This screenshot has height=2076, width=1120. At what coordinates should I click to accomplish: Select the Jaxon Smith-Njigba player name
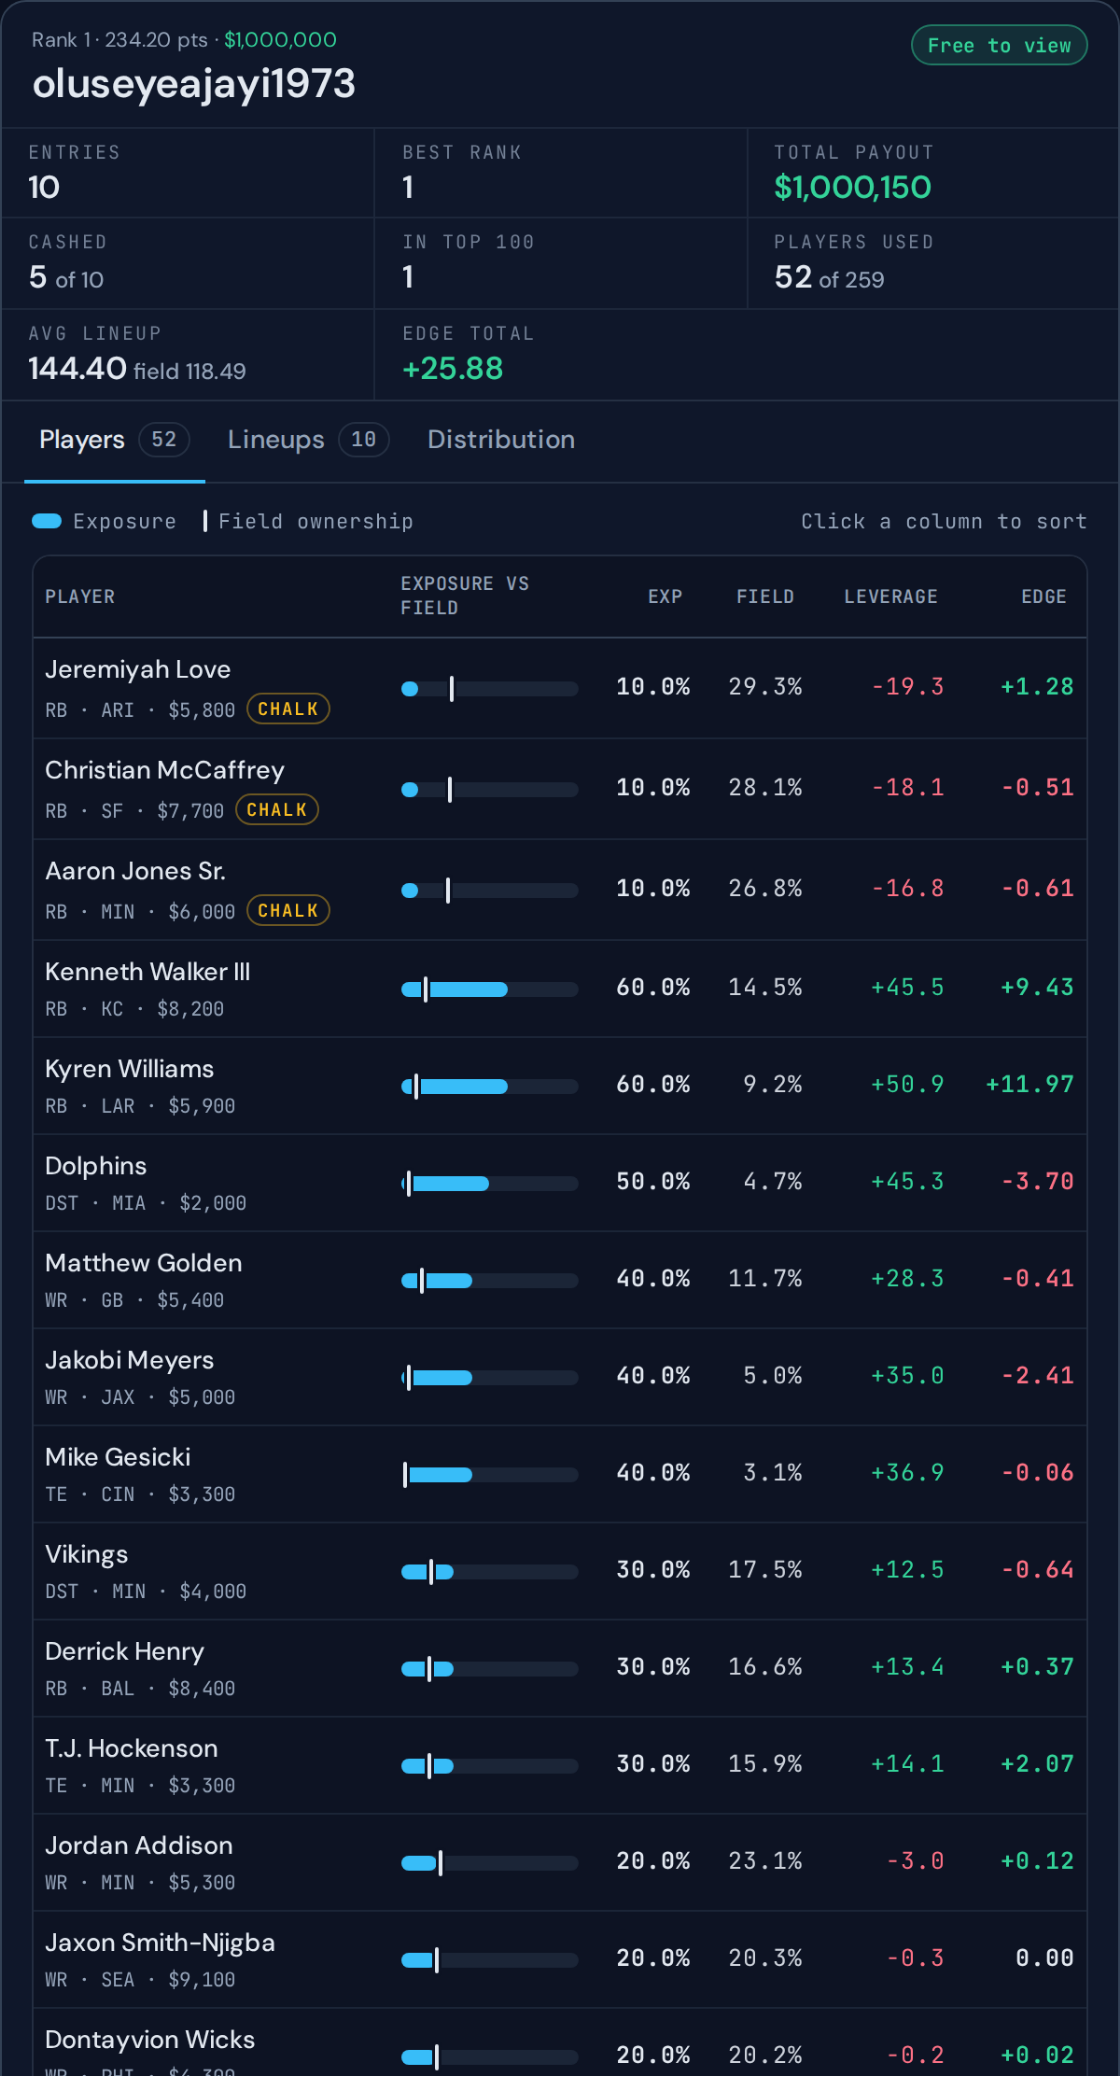tap(160, 1942)
